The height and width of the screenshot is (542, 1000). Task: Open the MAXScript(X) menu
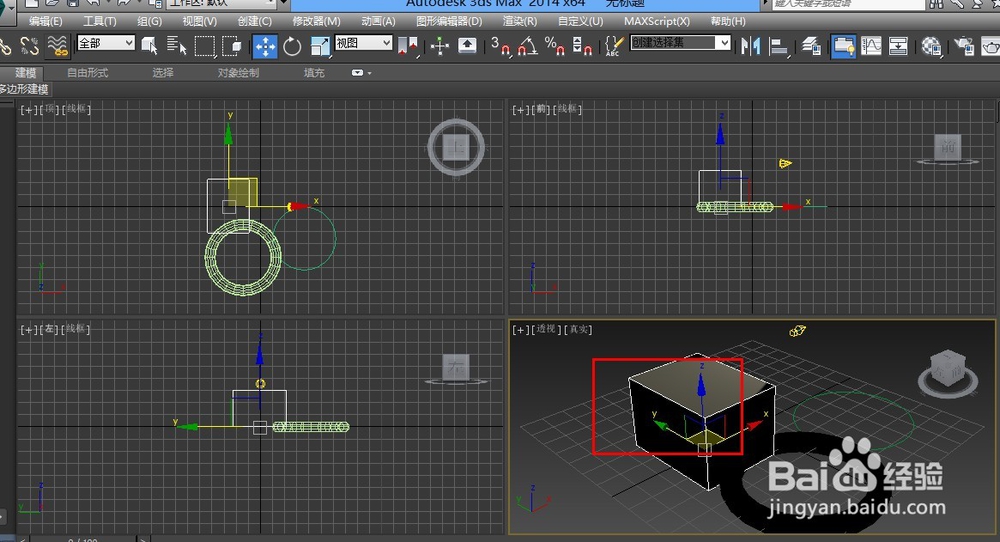(x=657, y=21)
